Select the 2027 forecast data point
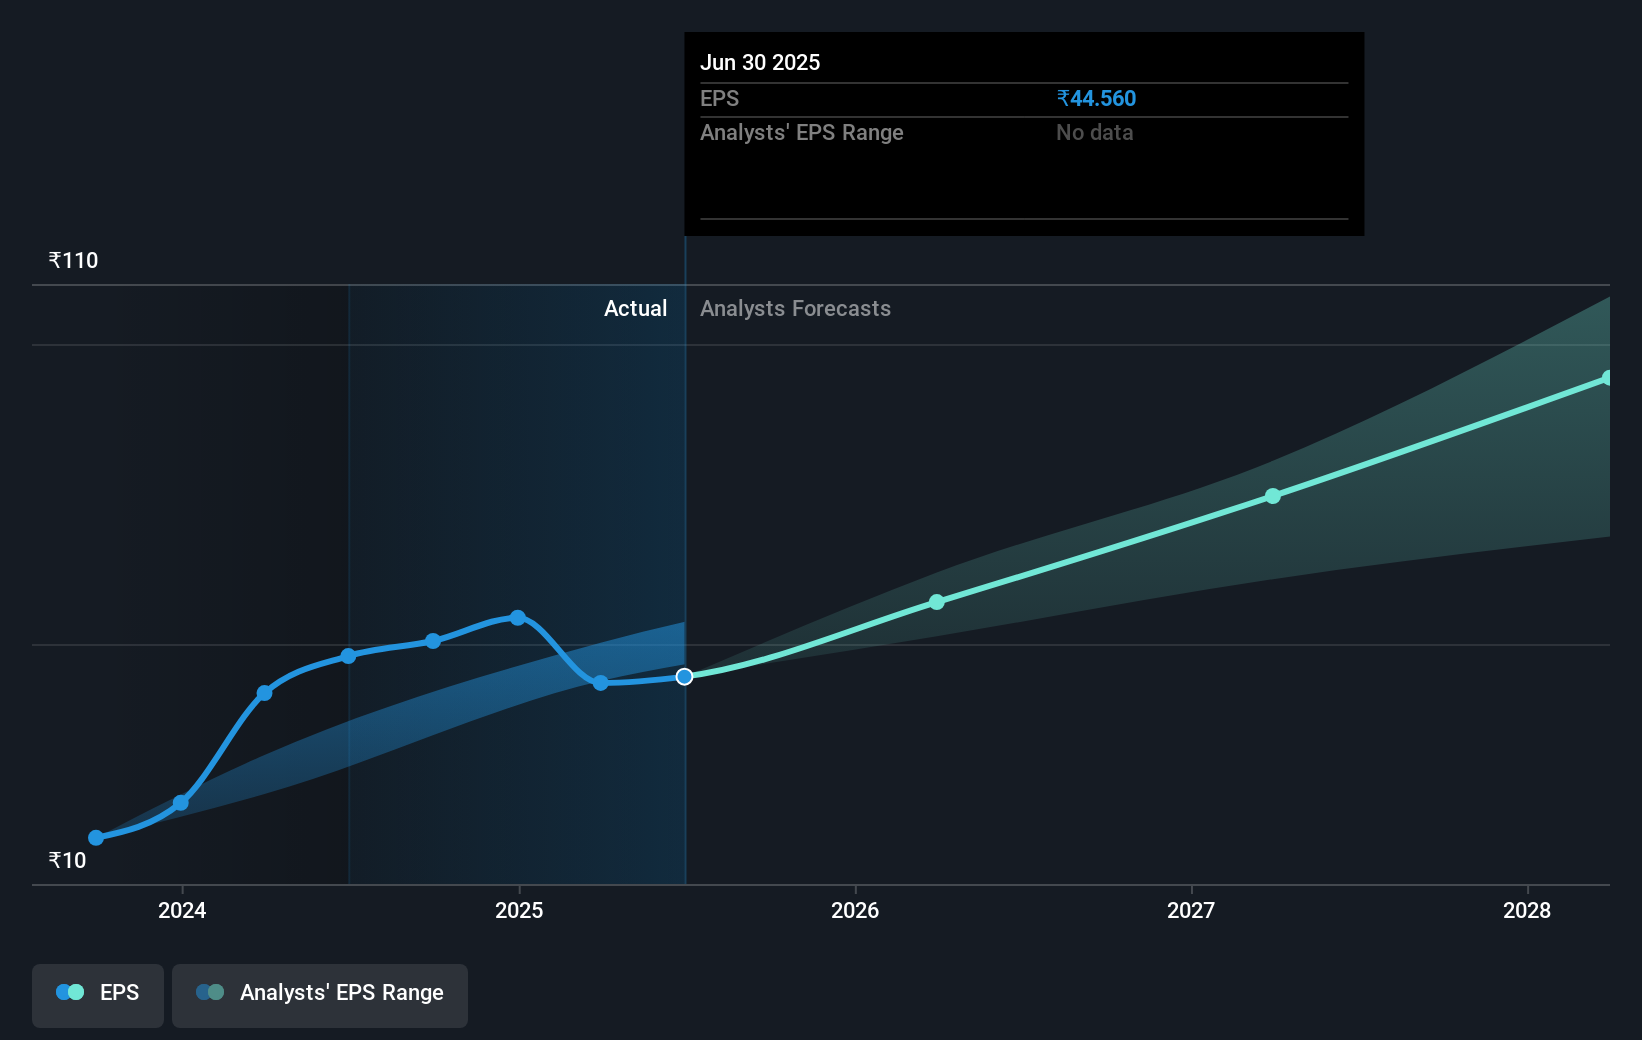 tap(1273, 496)
